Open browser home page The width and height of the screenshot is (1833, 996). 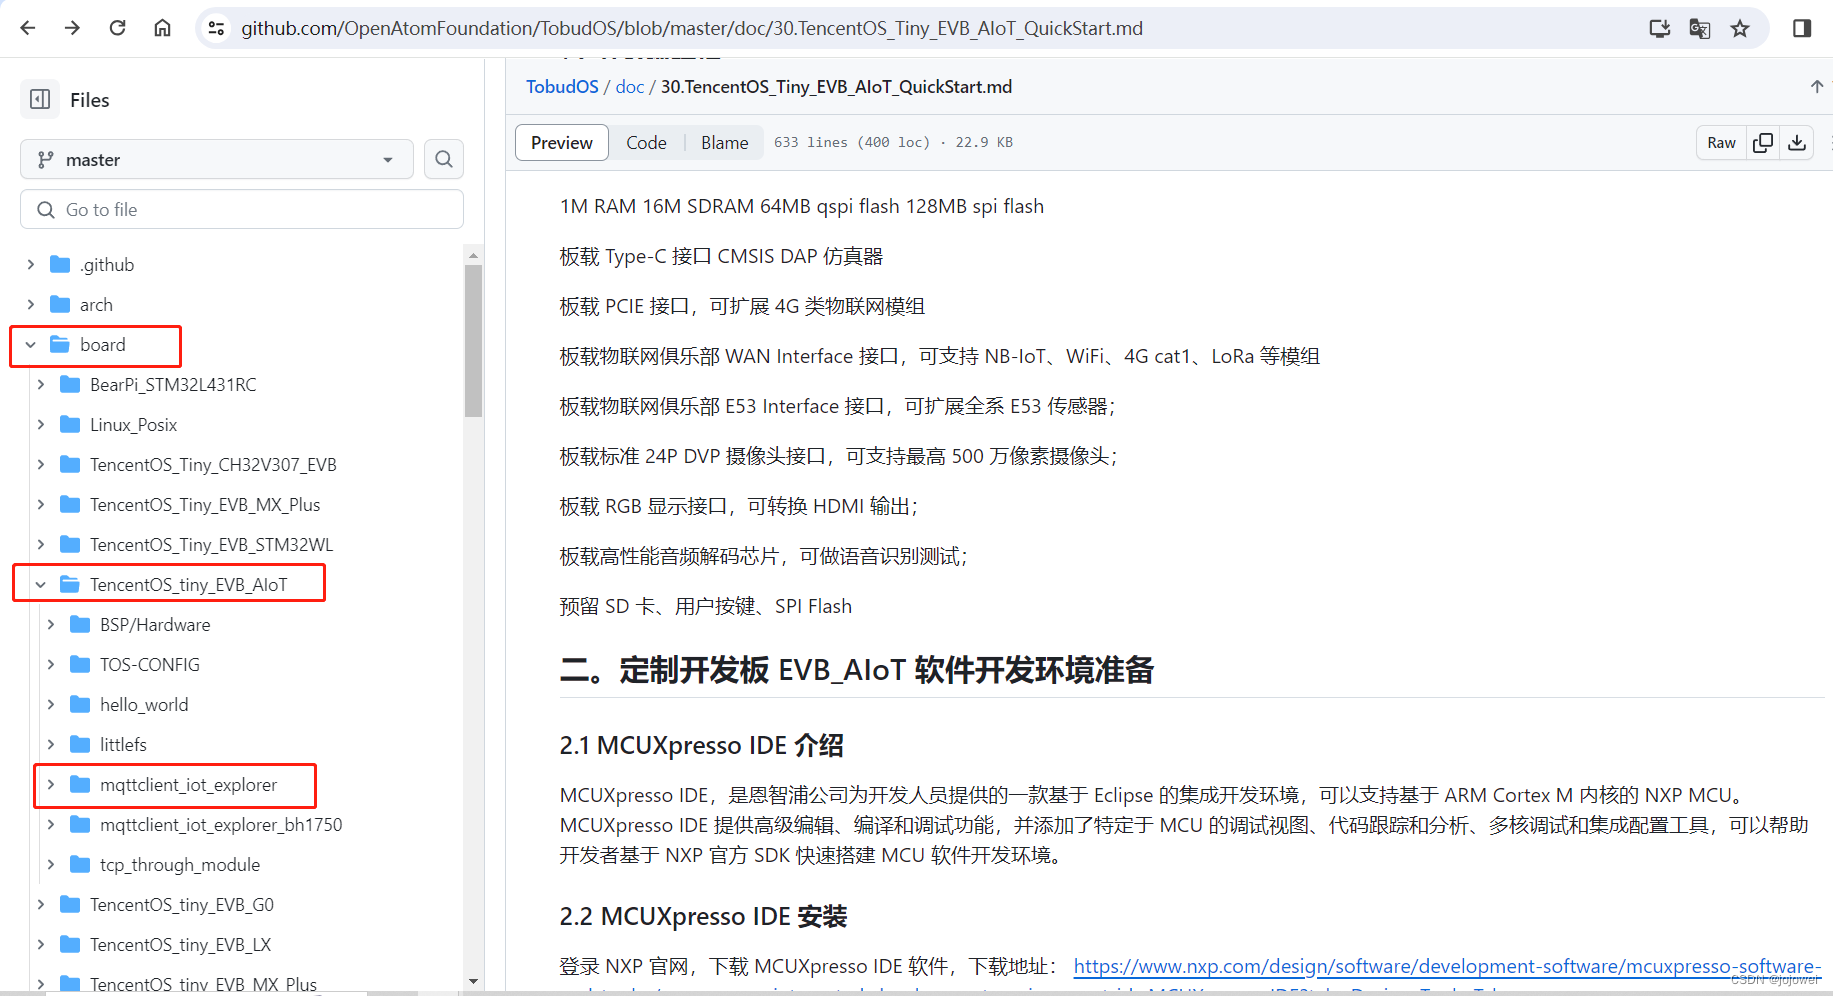pos(162,28)
